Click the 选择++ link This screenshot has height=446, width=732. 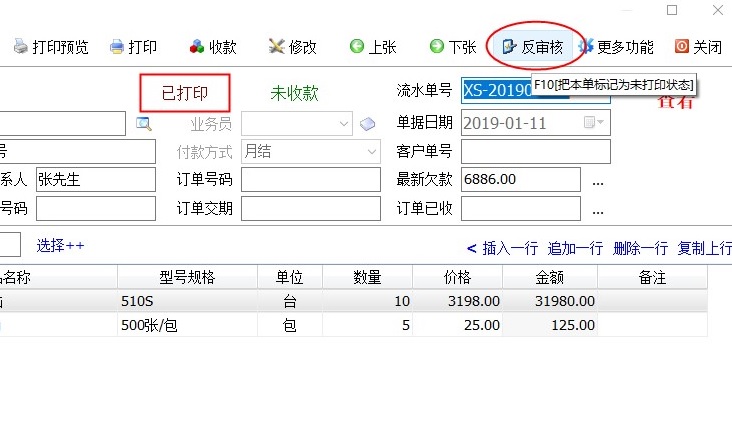coord(61,245)
